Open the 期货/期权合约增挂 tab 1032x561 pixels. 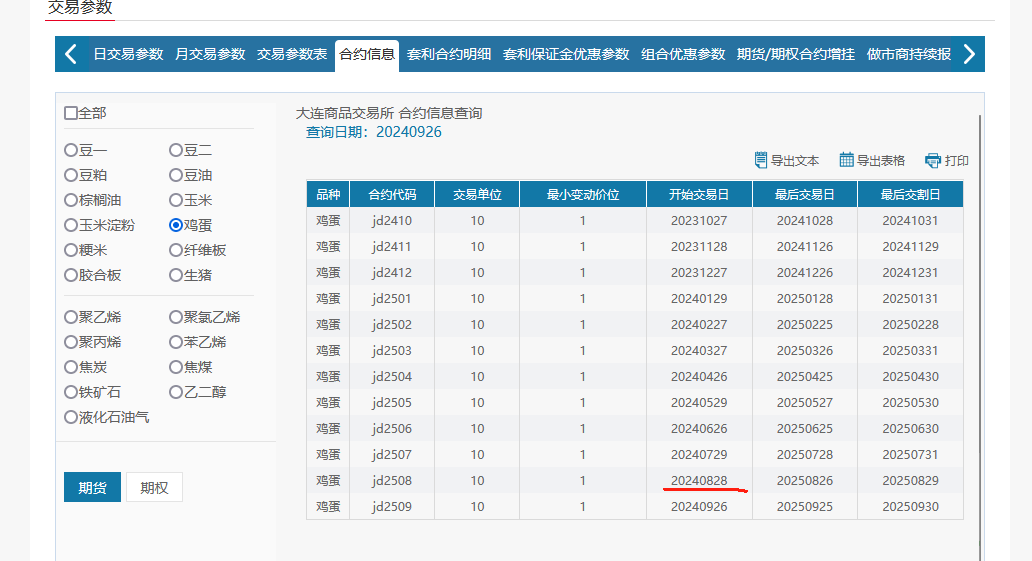(796, 54)
